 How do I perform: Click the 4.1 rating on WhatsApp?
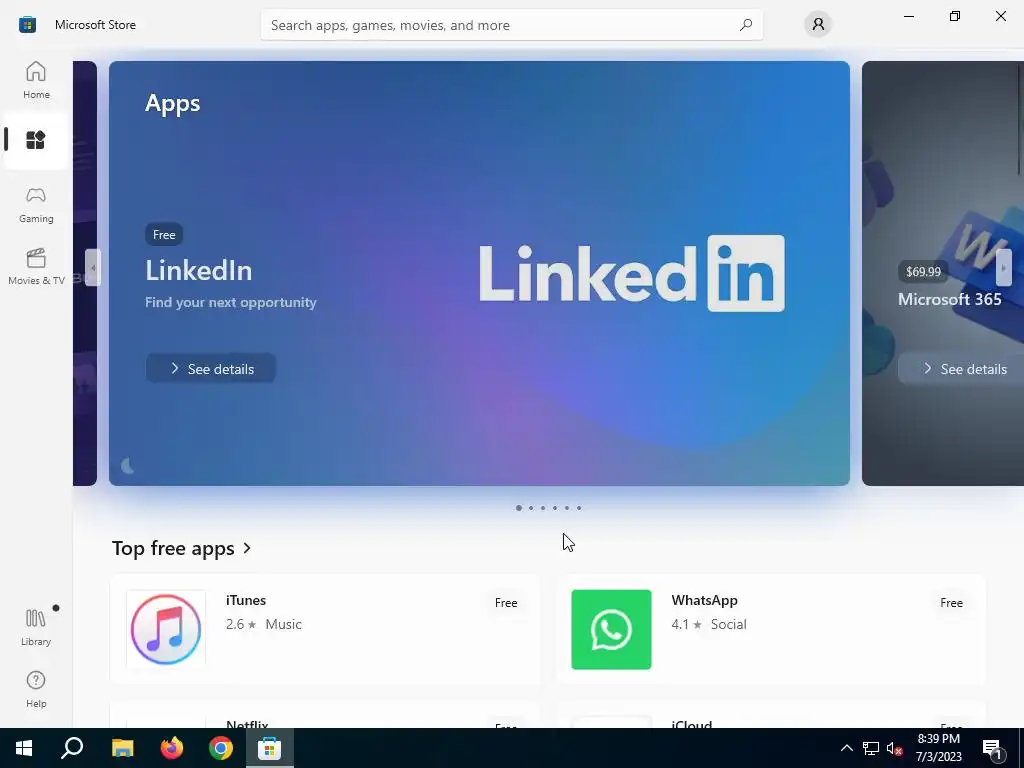tap(686, 624)
